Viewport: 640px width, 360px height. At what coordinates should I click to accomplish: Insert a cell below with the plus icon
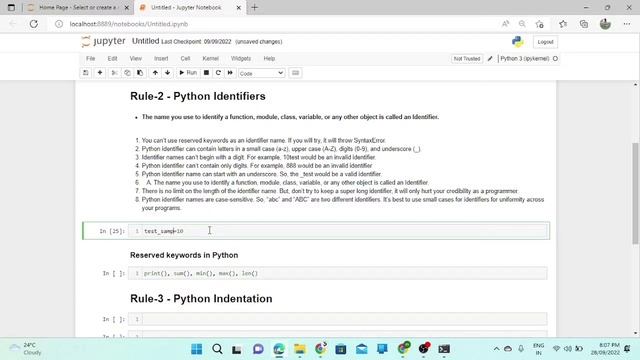(100, 73)
